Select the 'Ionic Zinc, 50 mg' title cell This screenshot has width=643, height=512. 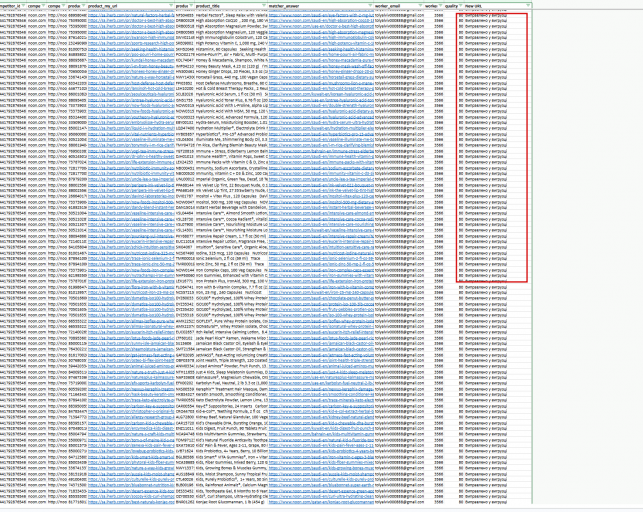tap(232, 264)
